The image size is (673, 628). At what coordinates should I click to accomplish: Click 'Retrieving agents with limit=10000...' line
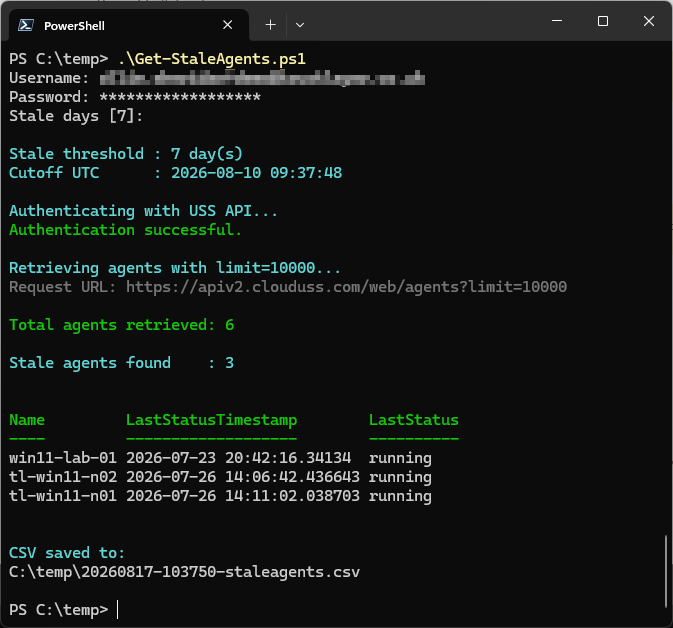coord(175,268)
